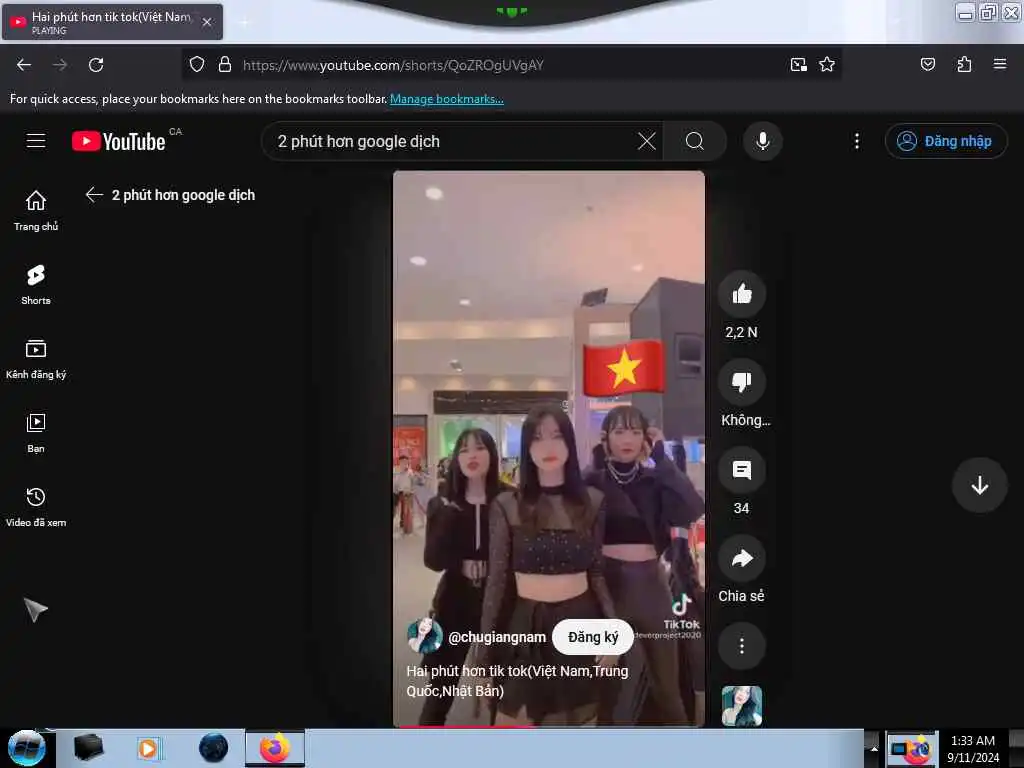The height and width of the screenshot is (768, 1024).
Task: Like the short video
Action: 742,294
